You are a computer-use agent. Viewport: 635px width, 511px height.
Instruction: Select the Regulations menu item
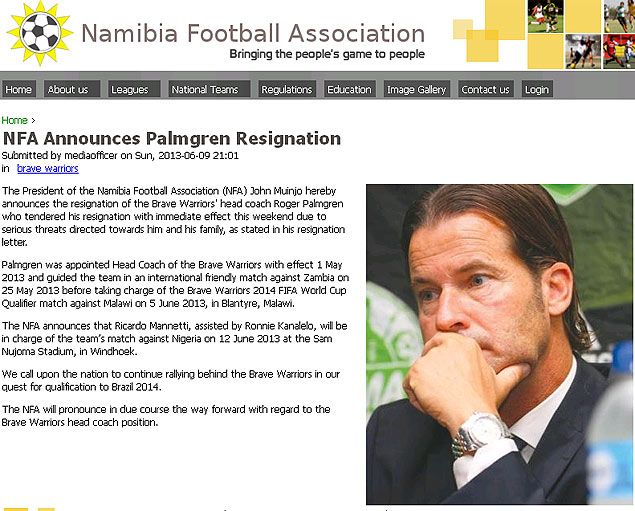(x=286, y=89)
